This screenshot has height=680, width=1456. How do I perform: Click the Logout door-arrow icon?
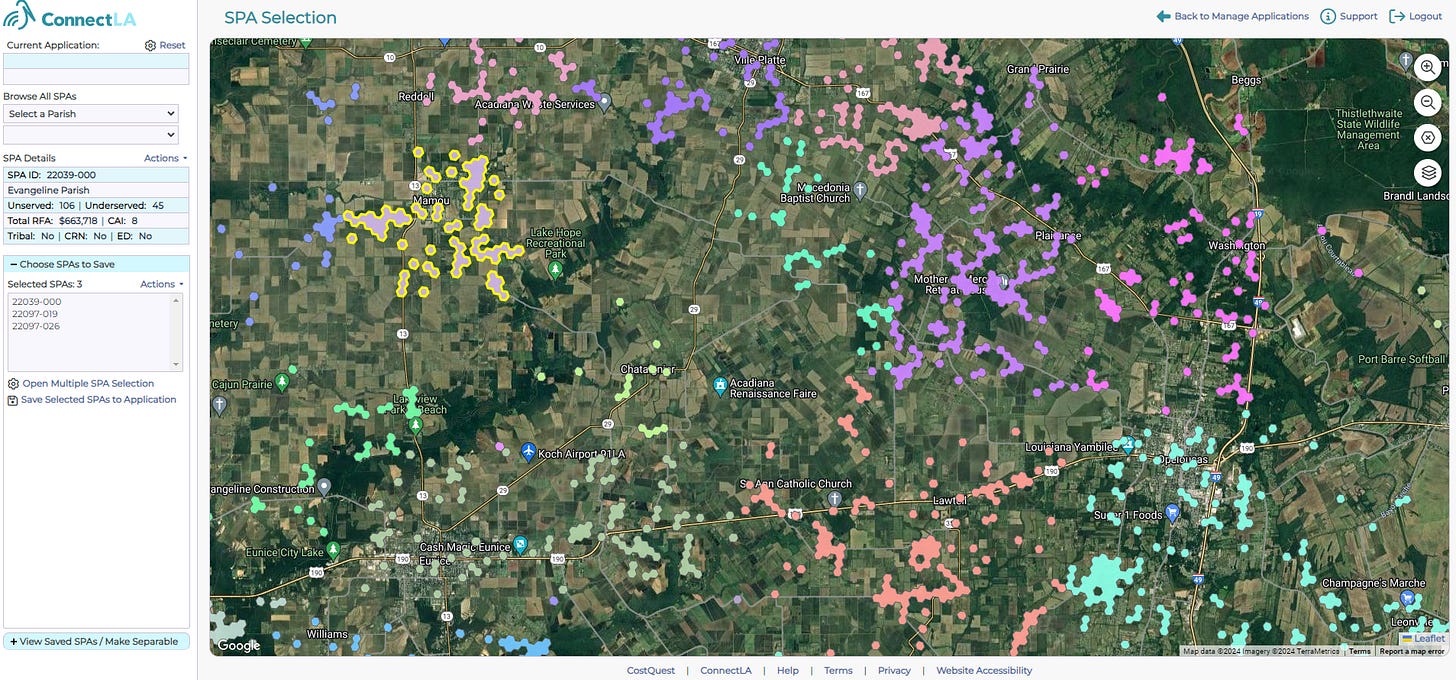[x=1397, y=16]
